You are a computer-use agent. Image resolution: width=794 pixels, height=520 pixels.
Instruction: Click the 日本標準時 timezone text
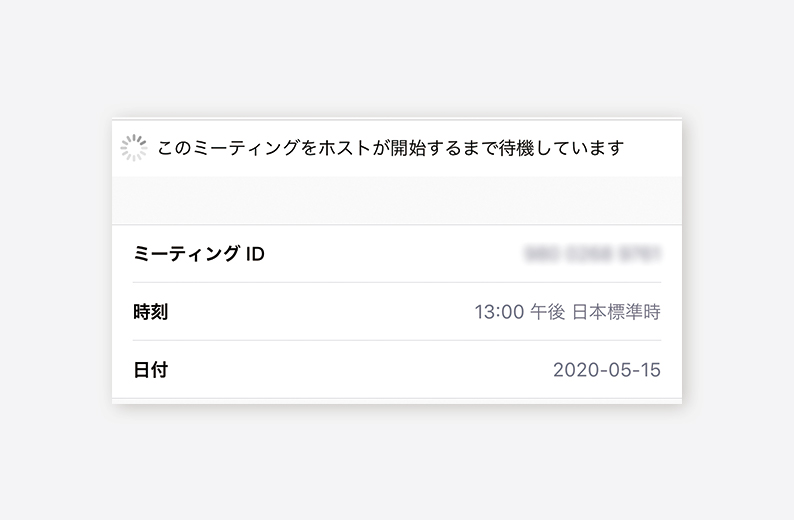tap(616, 312)
